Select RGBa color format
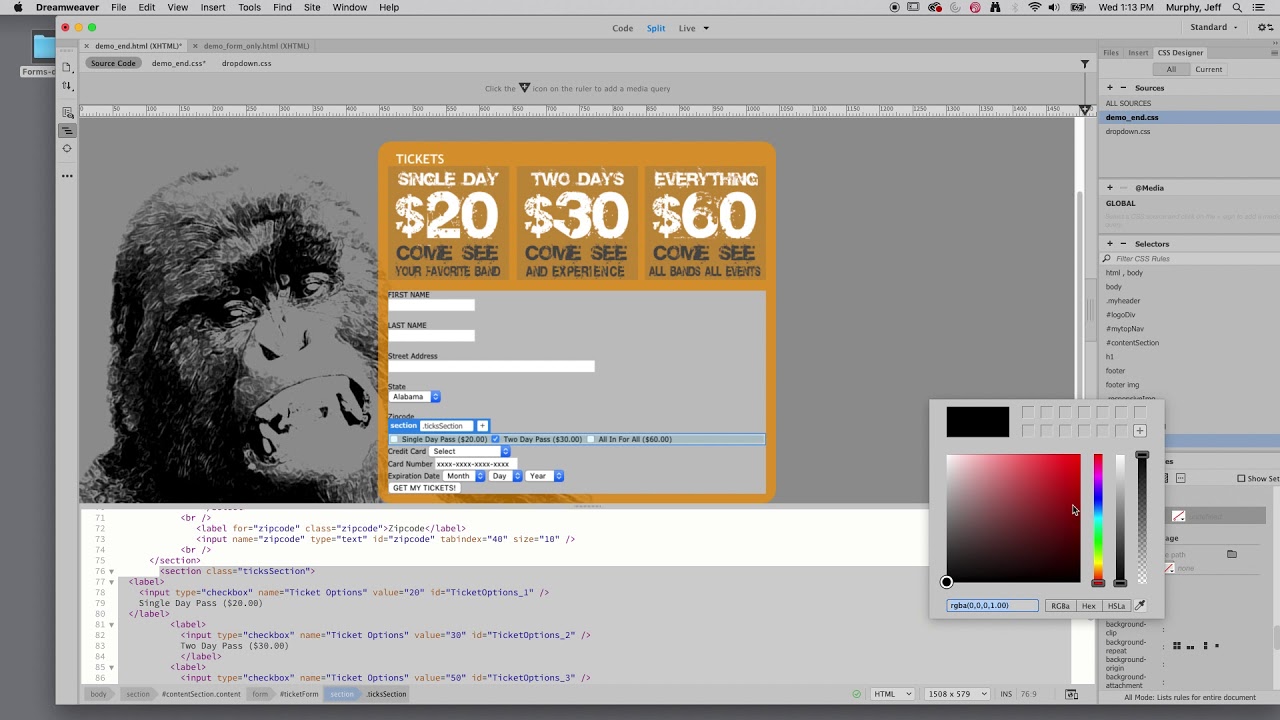 1060,606
